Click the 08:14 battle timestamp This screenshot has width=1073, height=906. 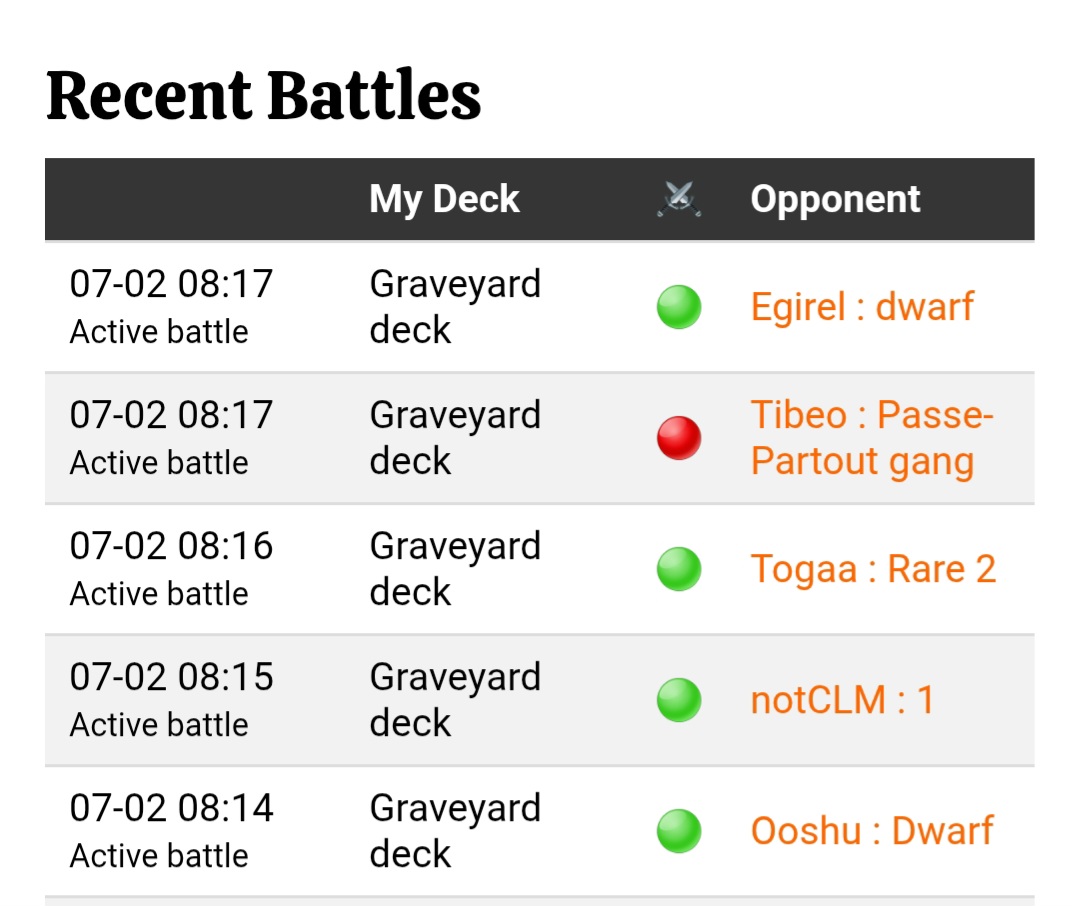click(171, 808)
